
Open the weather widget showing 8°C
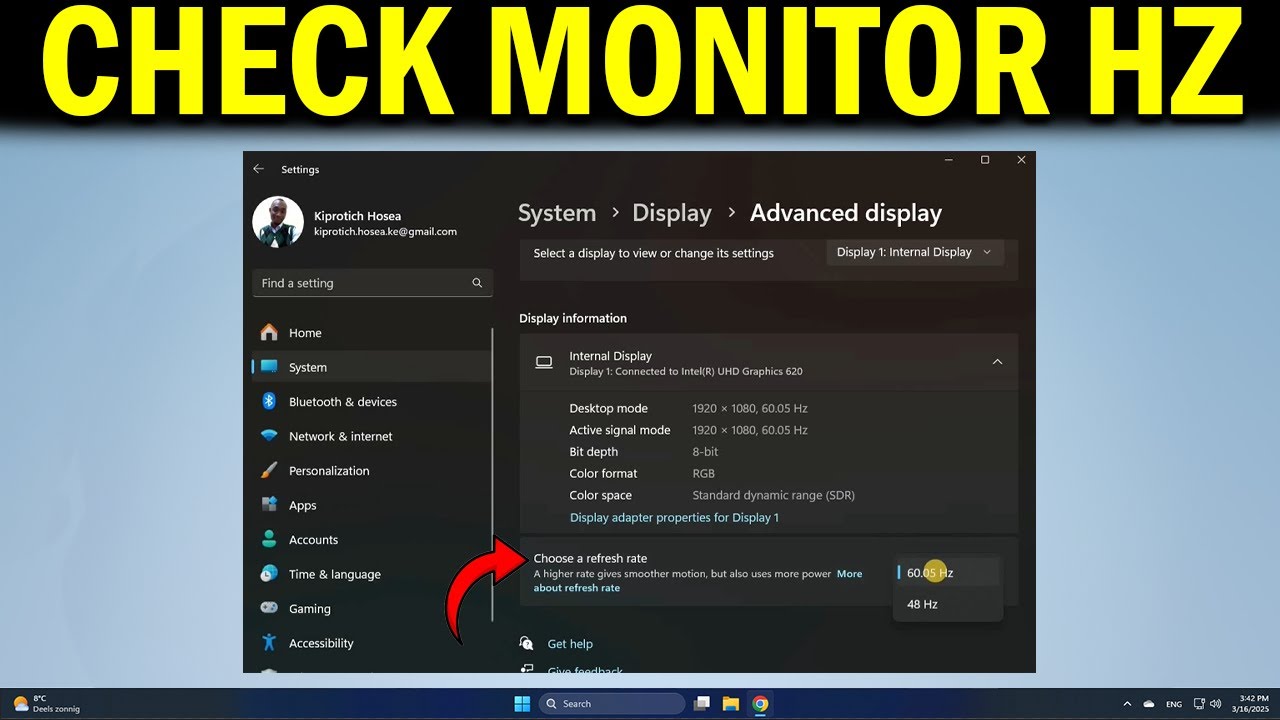46,704
